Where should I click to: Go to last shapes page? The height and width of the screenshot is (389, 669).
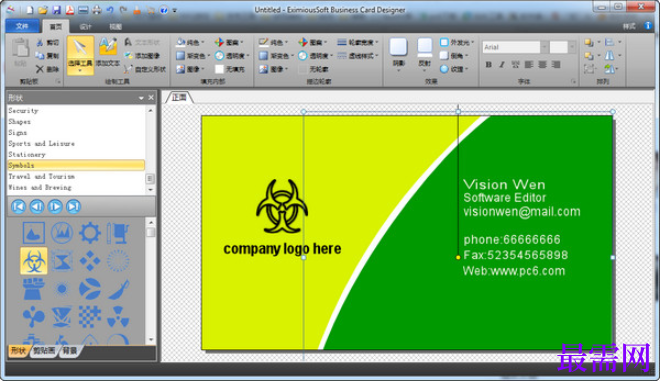point(73,206)
